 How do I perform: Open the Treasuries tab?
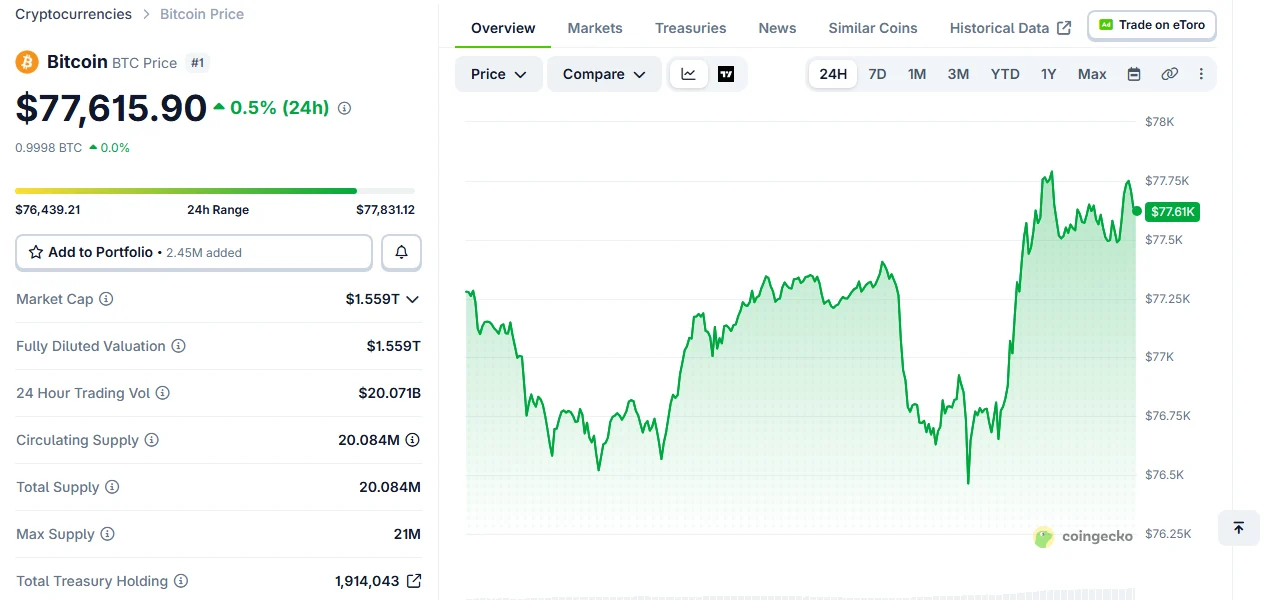(x=691, y=28)
